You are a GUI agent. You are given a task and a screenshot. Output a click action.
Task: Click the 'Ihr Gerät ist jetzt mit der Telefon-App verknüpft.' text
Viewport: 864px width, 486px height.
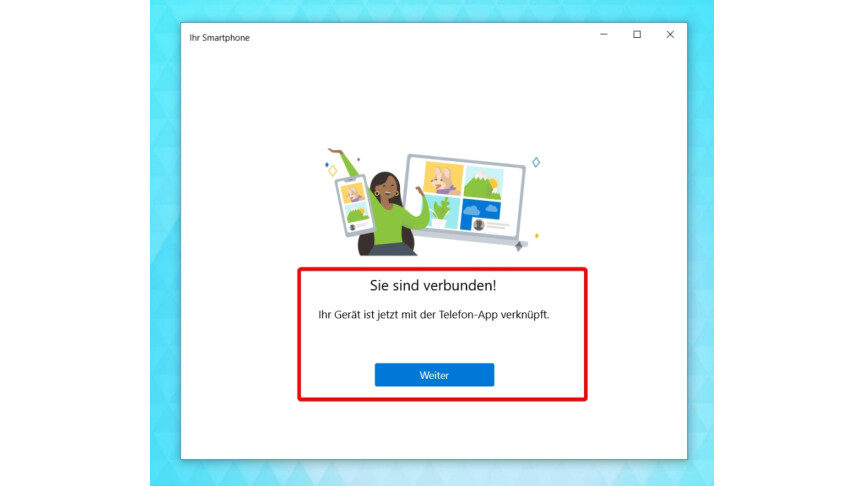pos(434,315)
